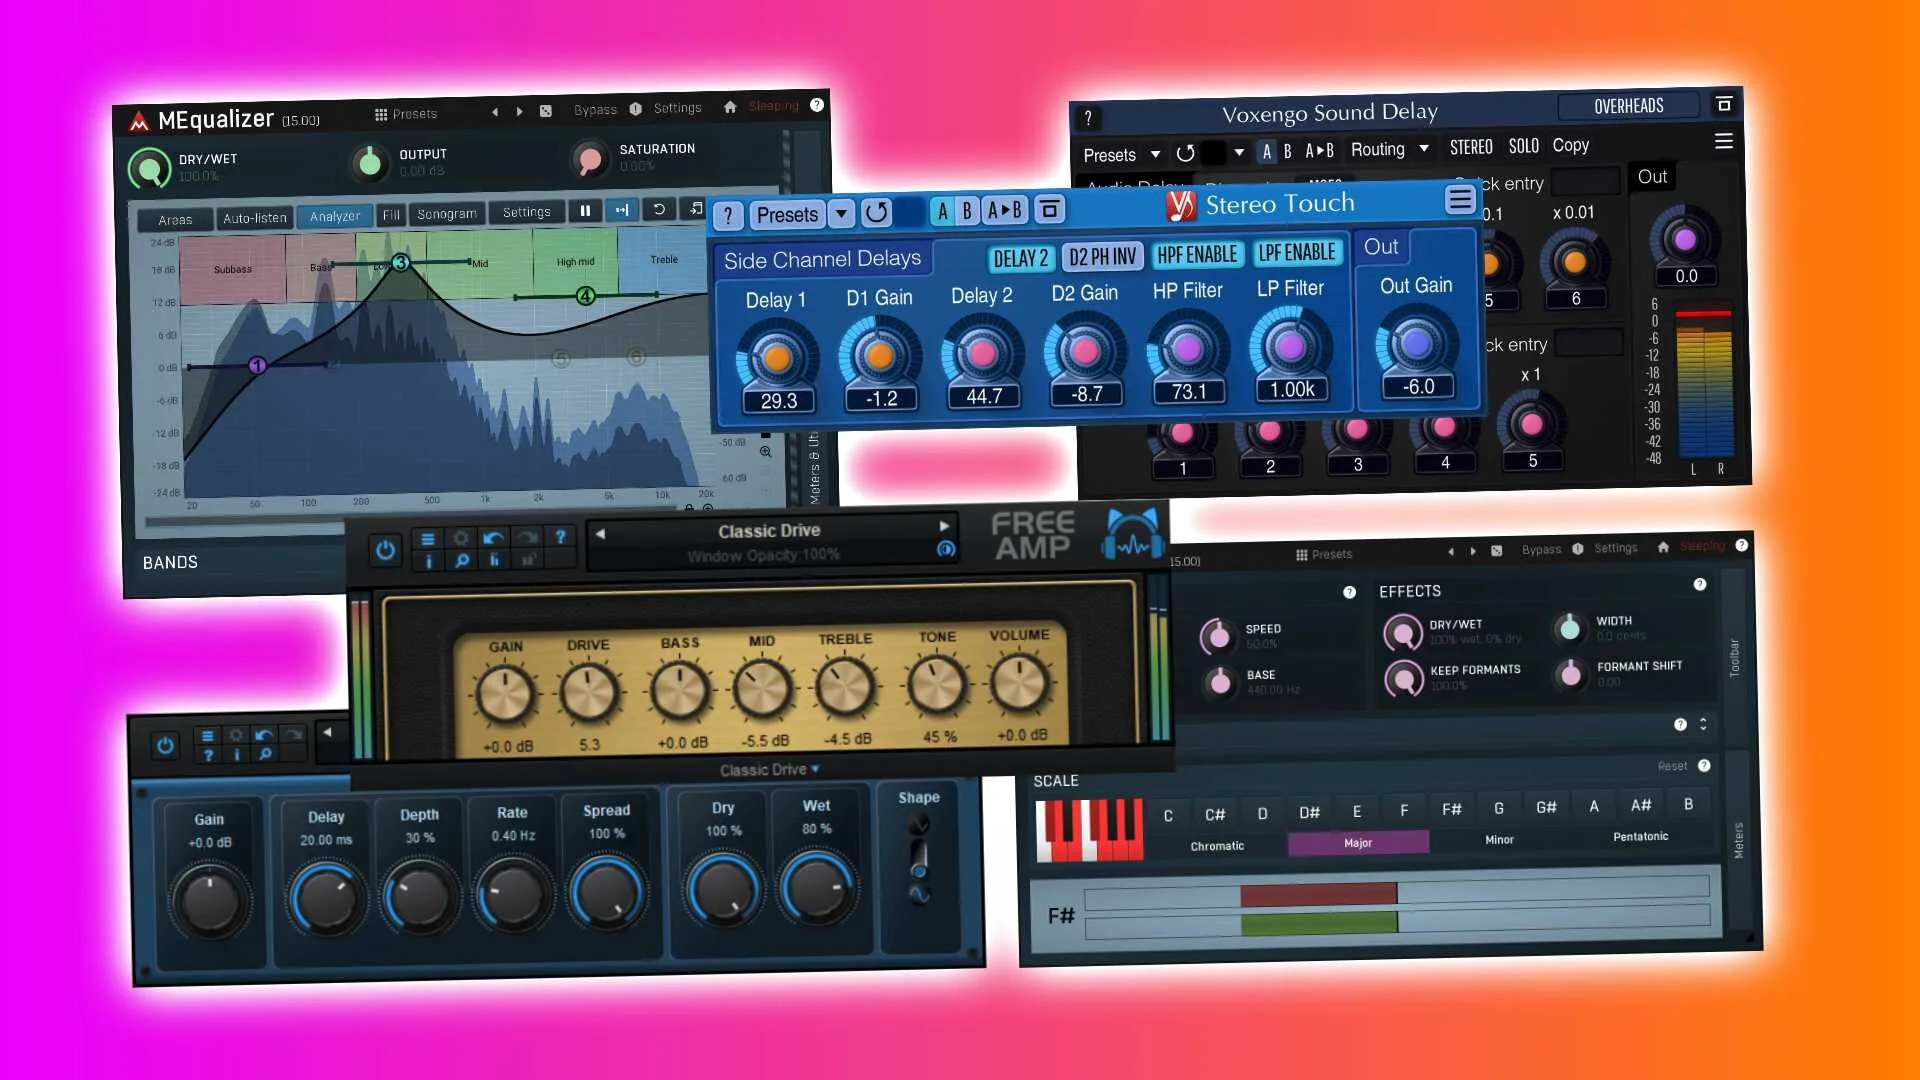Click the random-preset dice icon in MEqualizer
The height and width of the screenshot is (1080, 1920).
pyautogui.click(x=546, y=111)
